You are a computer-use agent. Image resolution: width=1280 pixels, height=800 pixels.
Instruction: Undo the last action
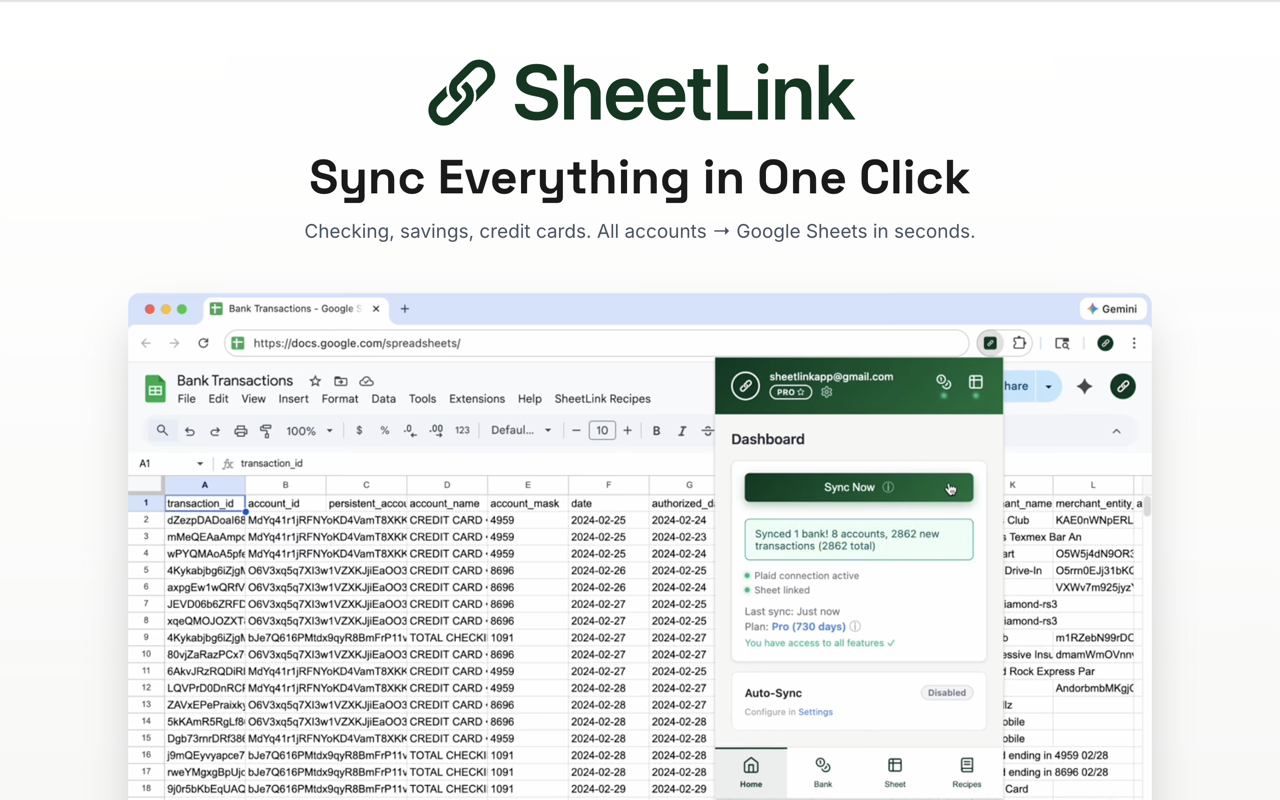pyautogui.click(x=189, y=431)
